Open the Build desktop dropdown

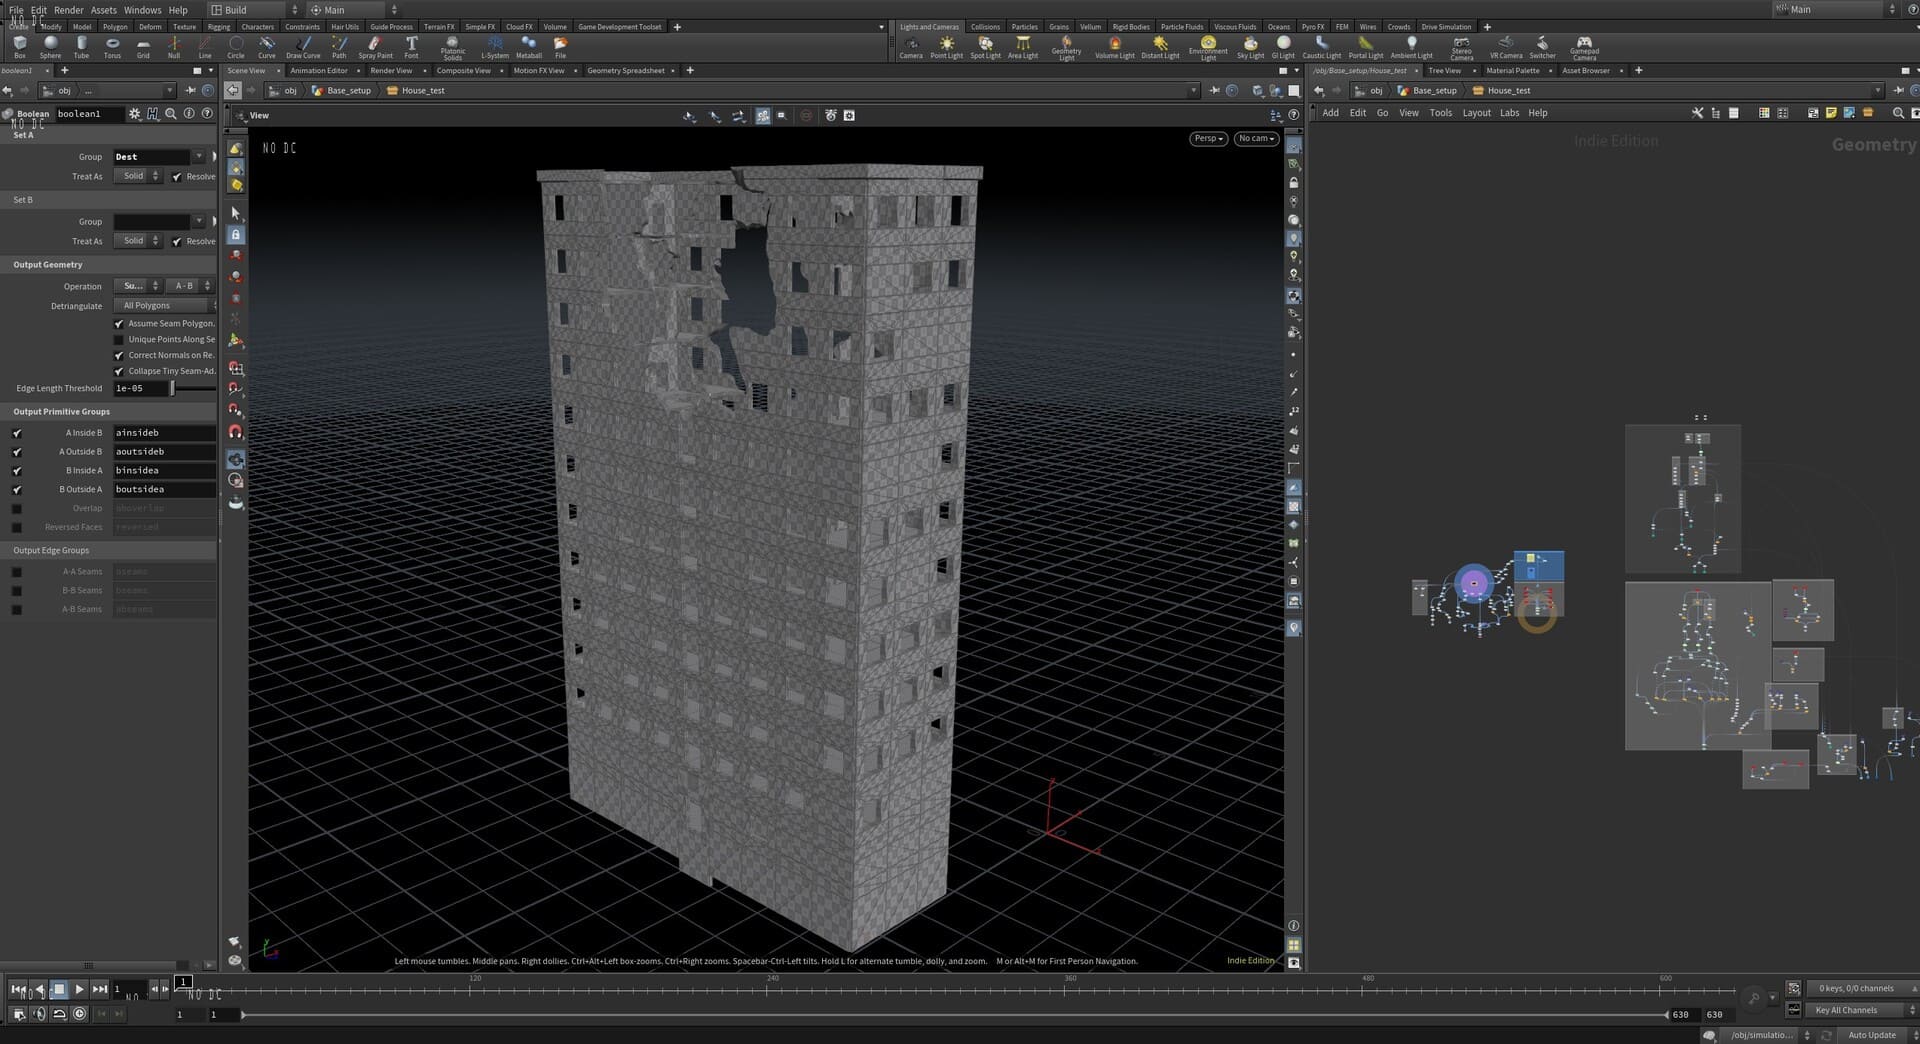[x=253, y=10]
